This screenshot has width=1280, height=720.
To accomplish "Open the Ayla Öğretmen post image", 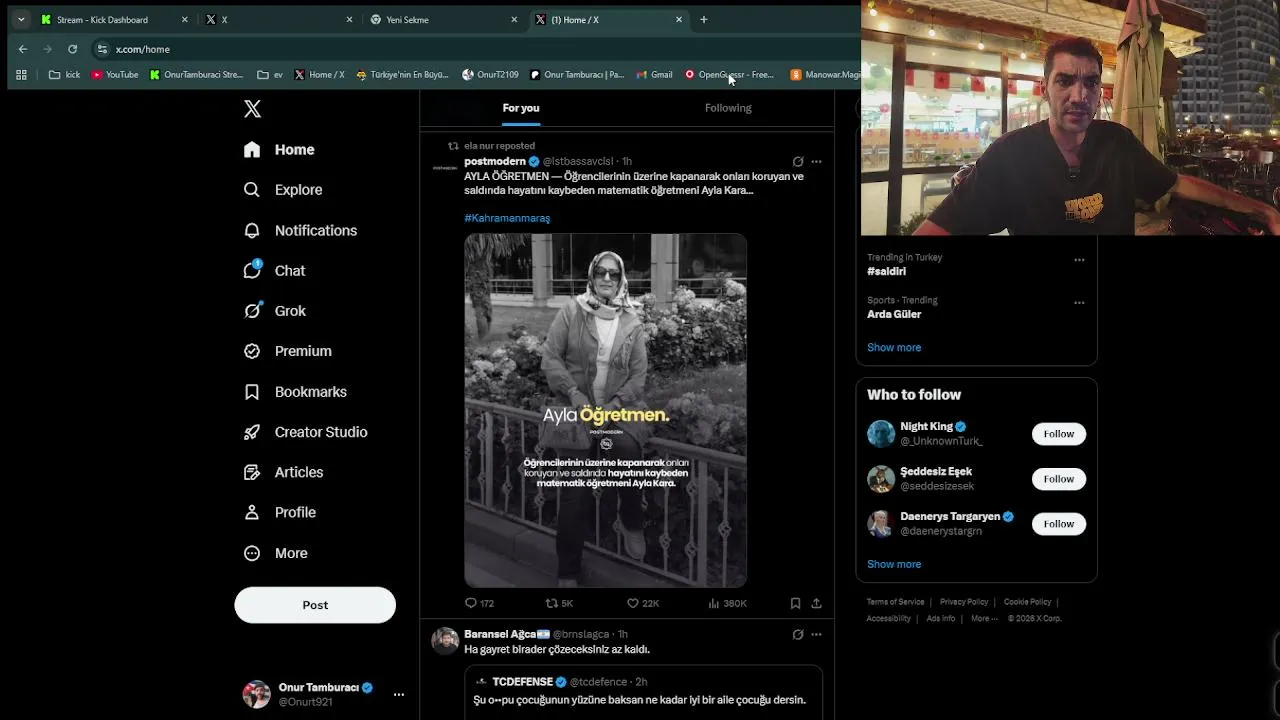I will click(x=605, y=410).
